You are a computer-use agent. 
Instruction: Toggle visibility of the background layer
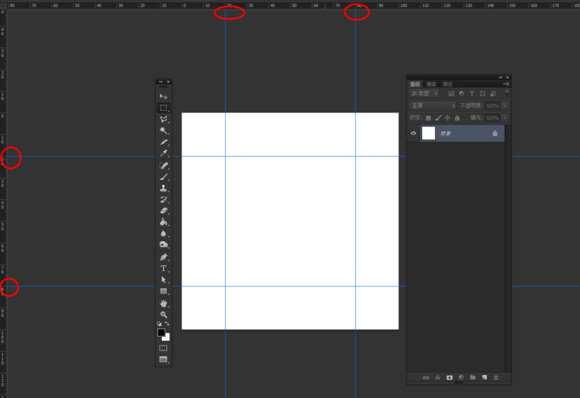[414, 133]
